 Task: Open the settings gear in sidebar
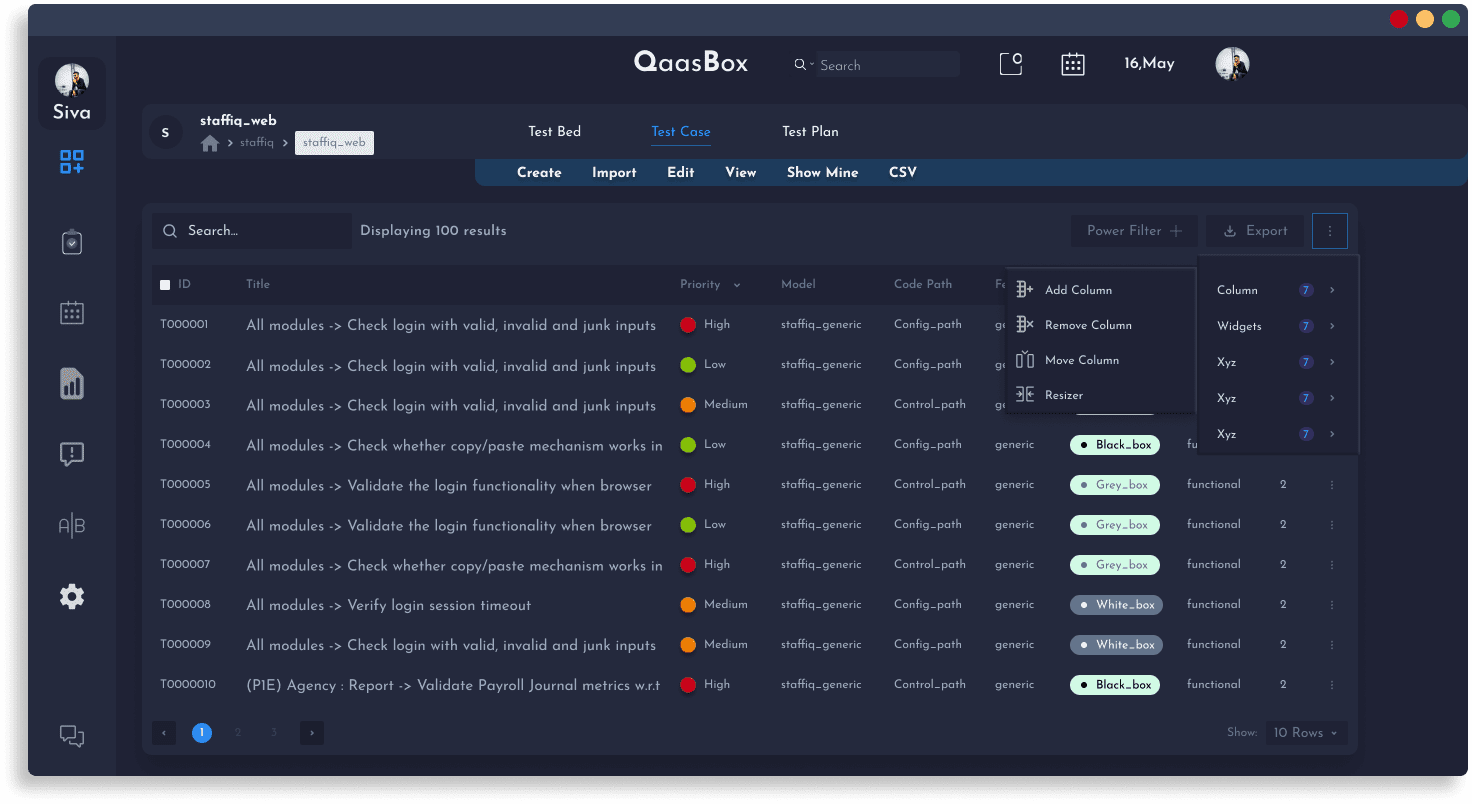coord(72,597)
